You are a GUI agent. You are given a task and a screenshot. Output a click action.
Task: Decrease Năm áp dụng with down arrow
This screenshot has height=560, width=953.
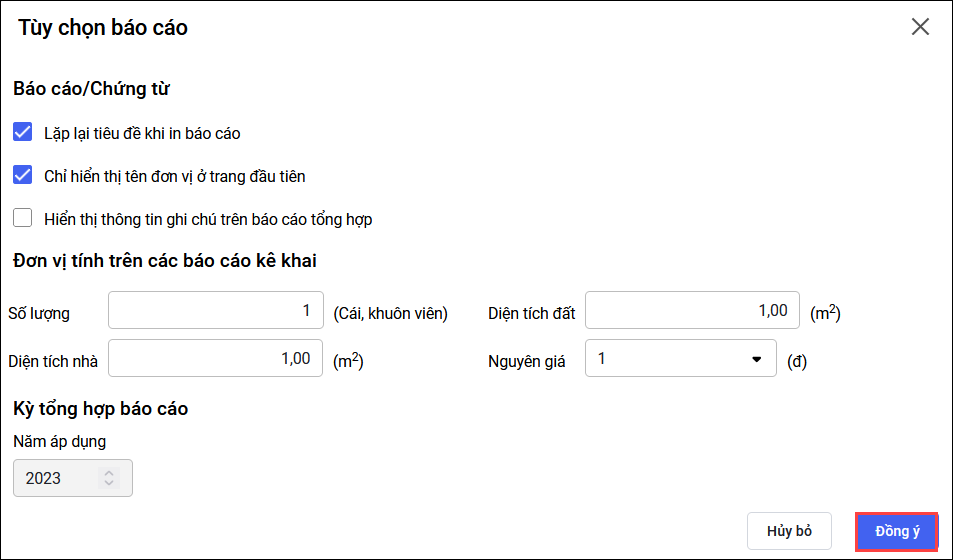pos(108,484)
